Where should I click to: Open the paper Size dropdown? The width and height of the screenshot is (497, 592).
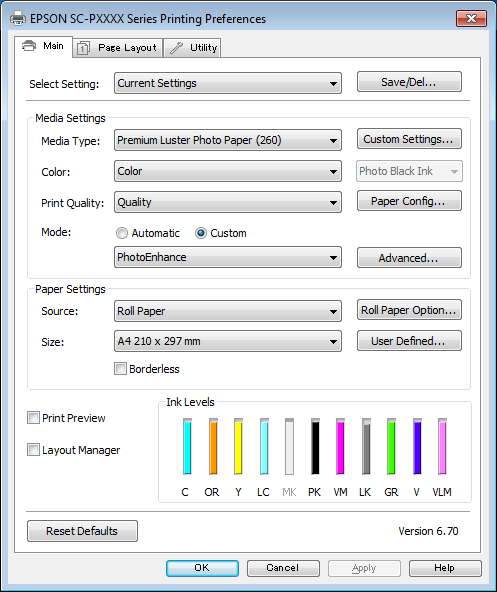pyautogui.click(x=228, y=341)
